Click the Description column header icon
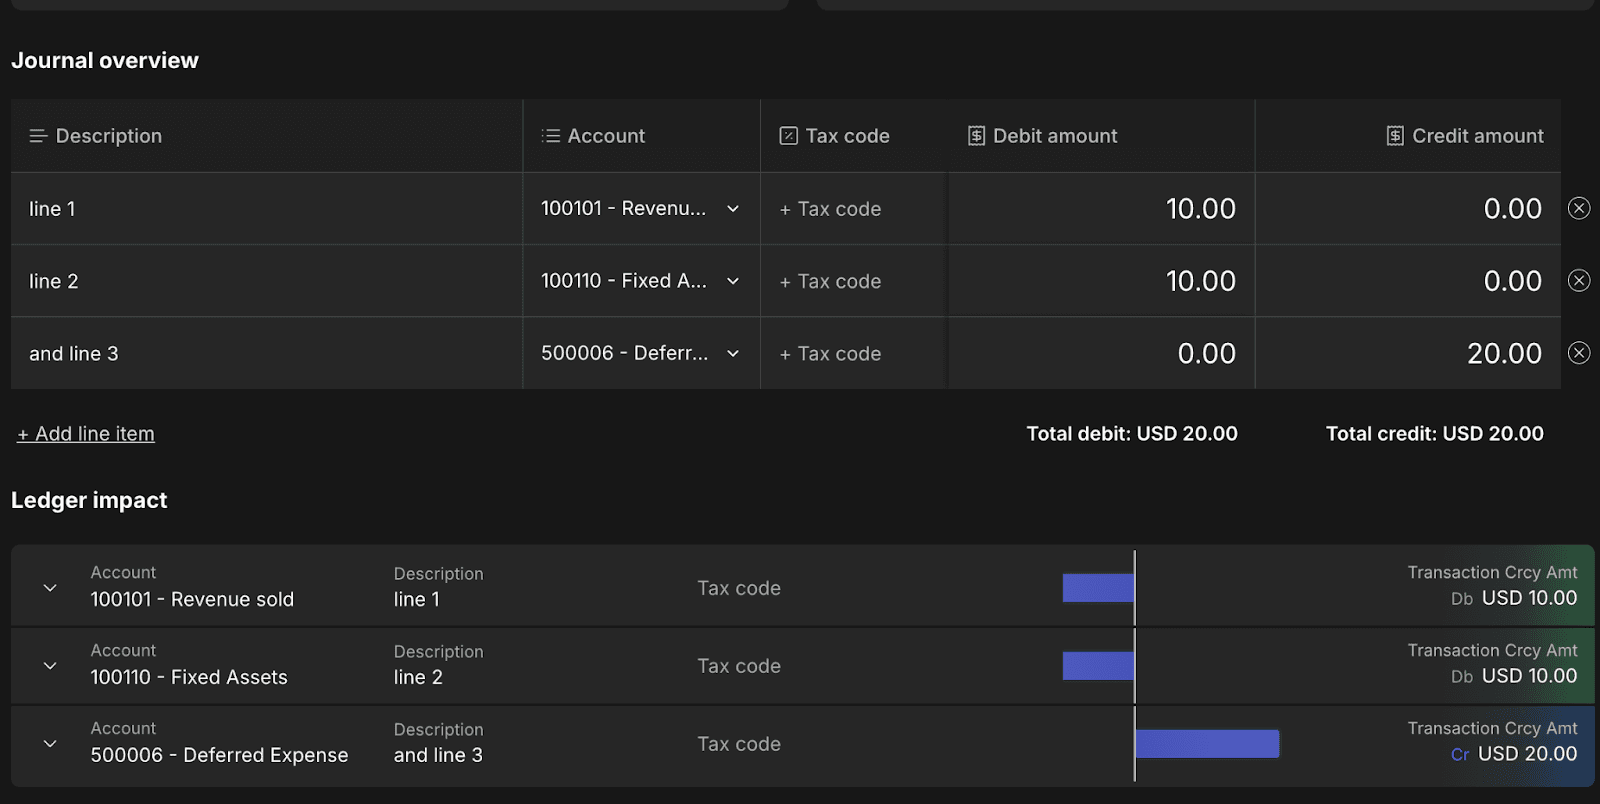The height and width of the screenshot is (804, 1600). click(38, 136)
